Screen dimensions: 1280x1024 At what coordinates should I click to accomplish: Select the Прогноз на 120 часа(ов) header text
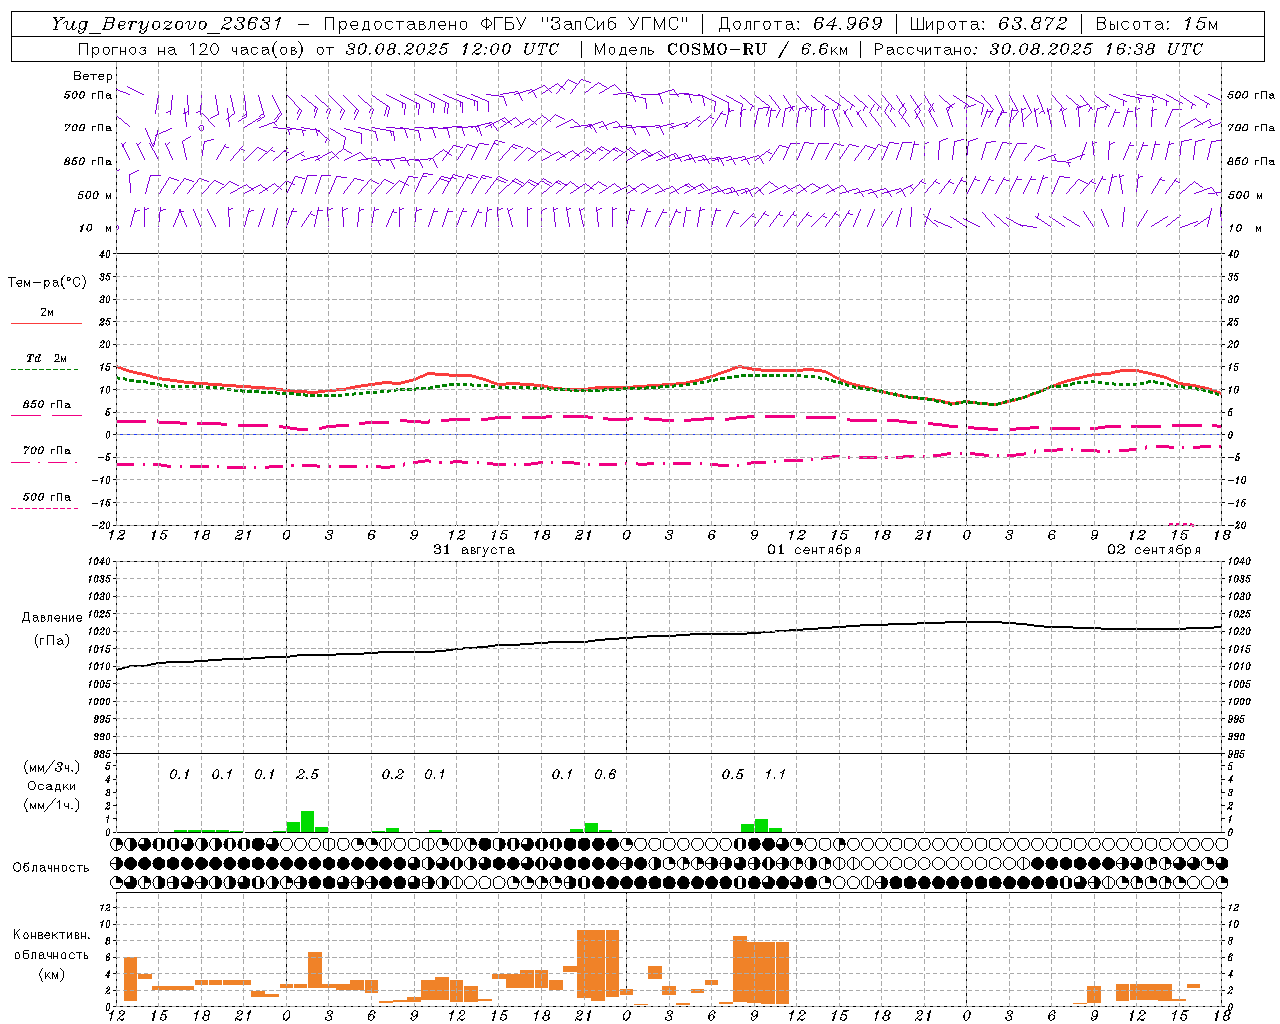coord(192,49)
